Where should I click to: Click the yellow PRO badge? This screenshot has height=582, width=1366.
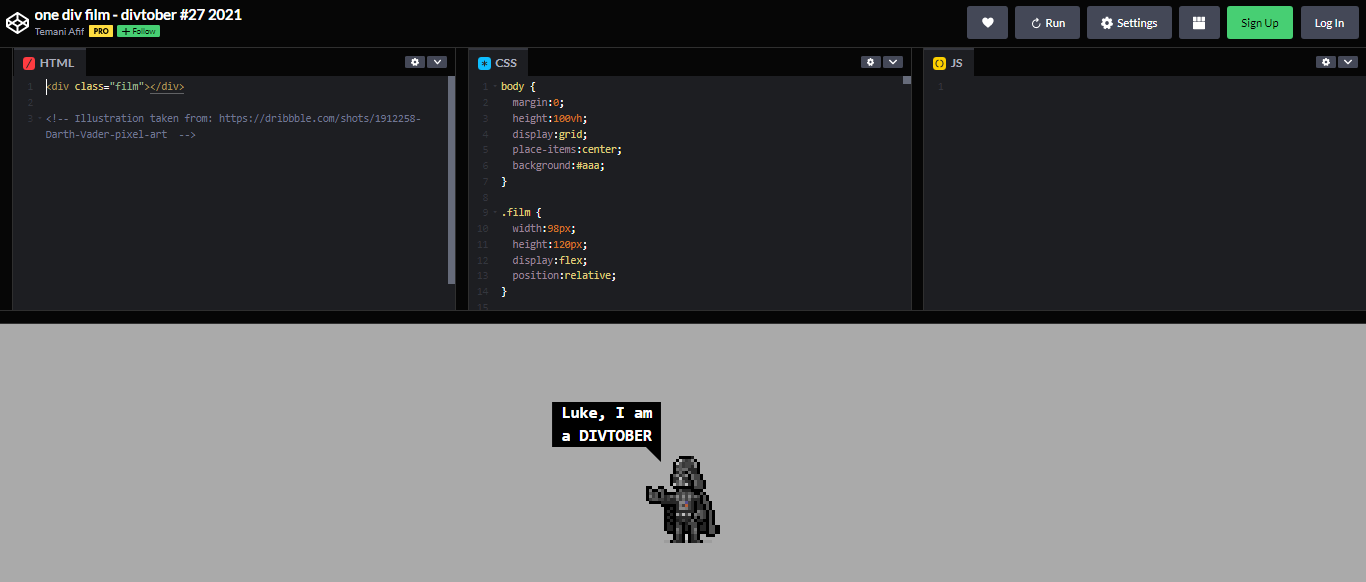[100, 30]
